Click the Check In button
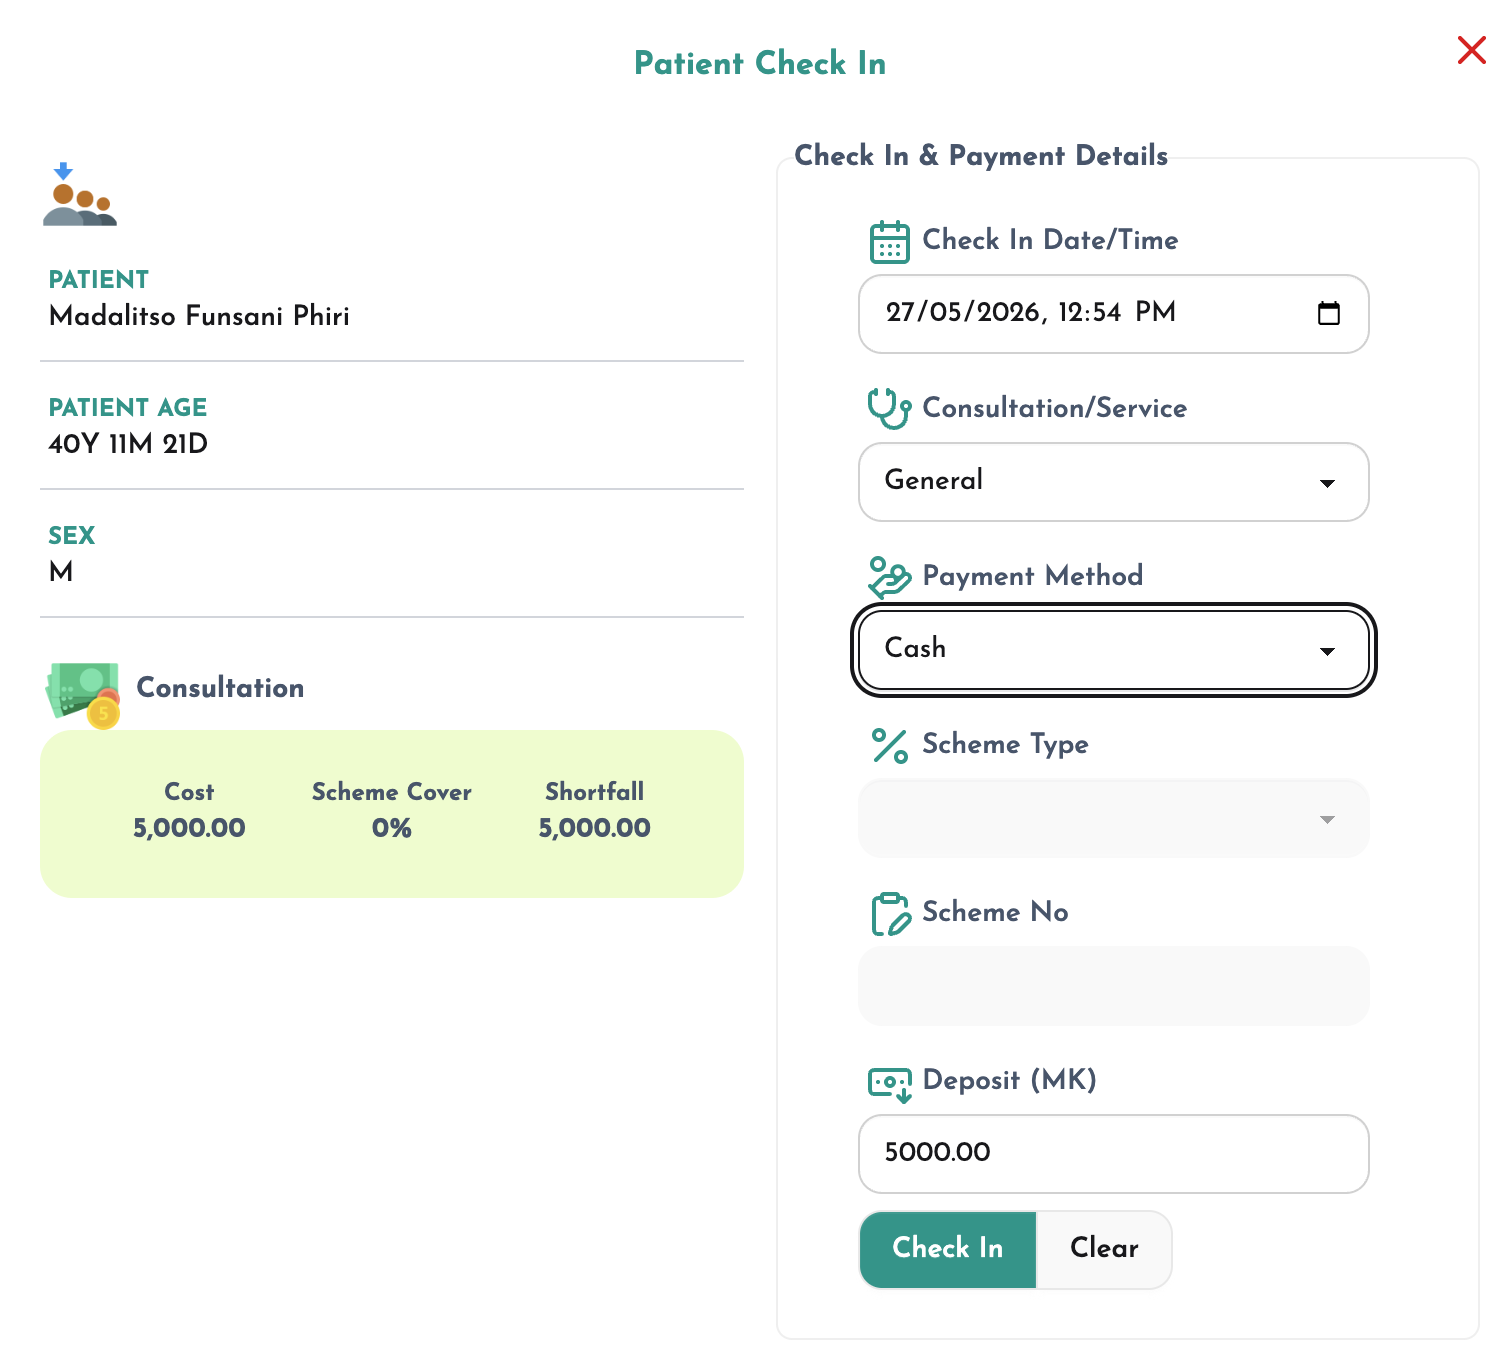Image resolution: width=1504 pixels, height=1350 pixels. 947,1250
